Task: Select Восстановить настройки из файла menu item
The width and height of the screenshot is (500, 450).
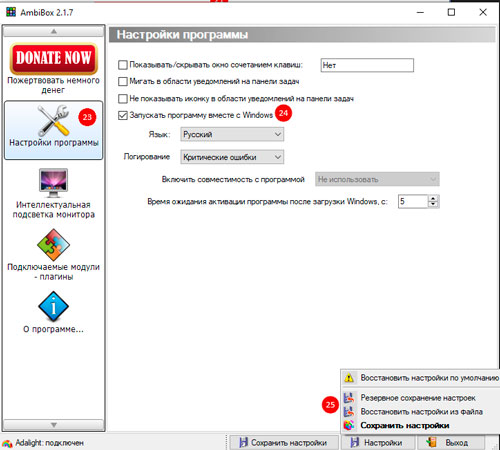Action: point(420,412)
